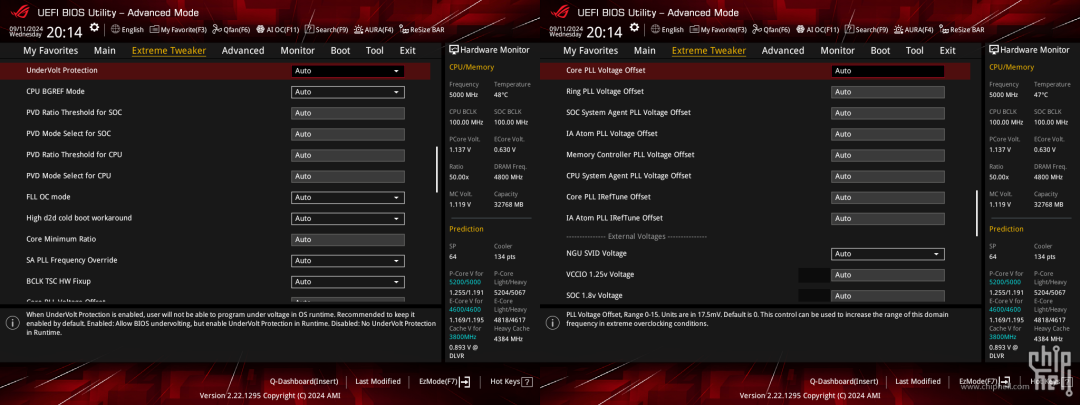The height and width of the screenshot is (405, 1080).
Task: Expand FLL OC mode dropdown
Action: [347, 198]
